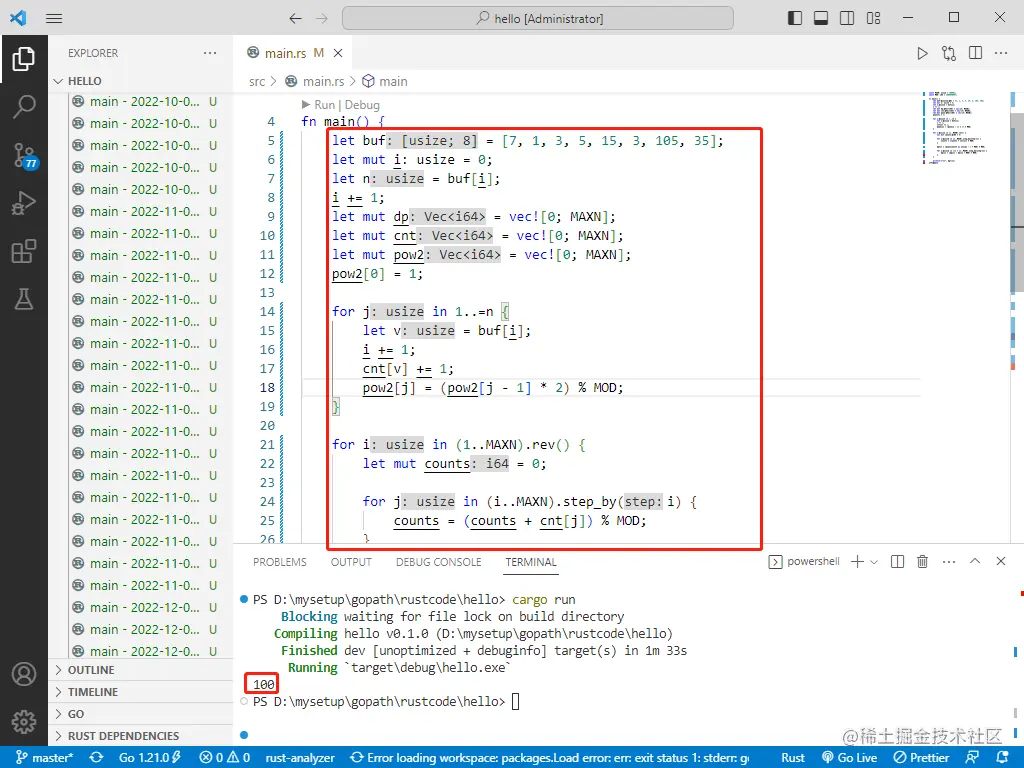Close the bottom panel
1024x768 pixels.
tap(1000, 561)
